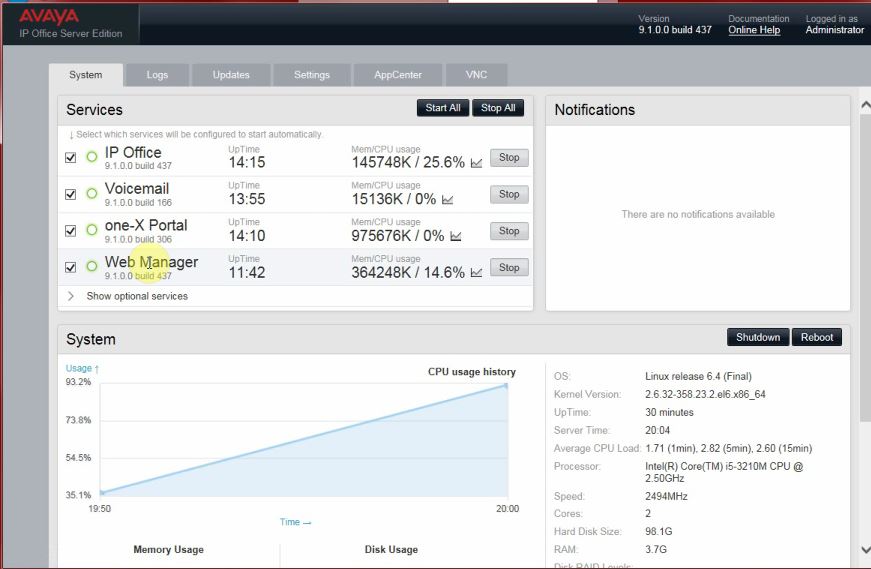Screen dimensions: 871x569
Task: Open usage graph icon for one-X Portal
Action: click(455, 236)
